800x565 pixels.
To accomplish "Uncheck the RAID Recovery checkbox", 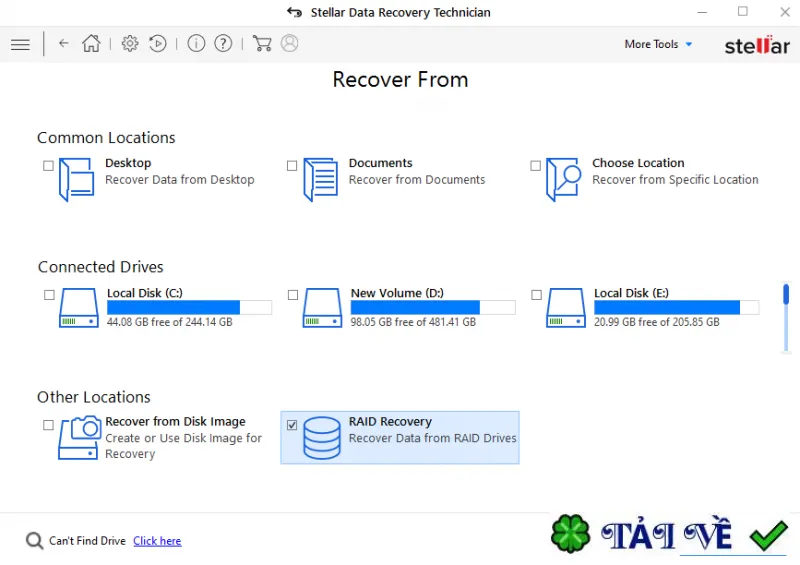I will [x=292, y=425].
